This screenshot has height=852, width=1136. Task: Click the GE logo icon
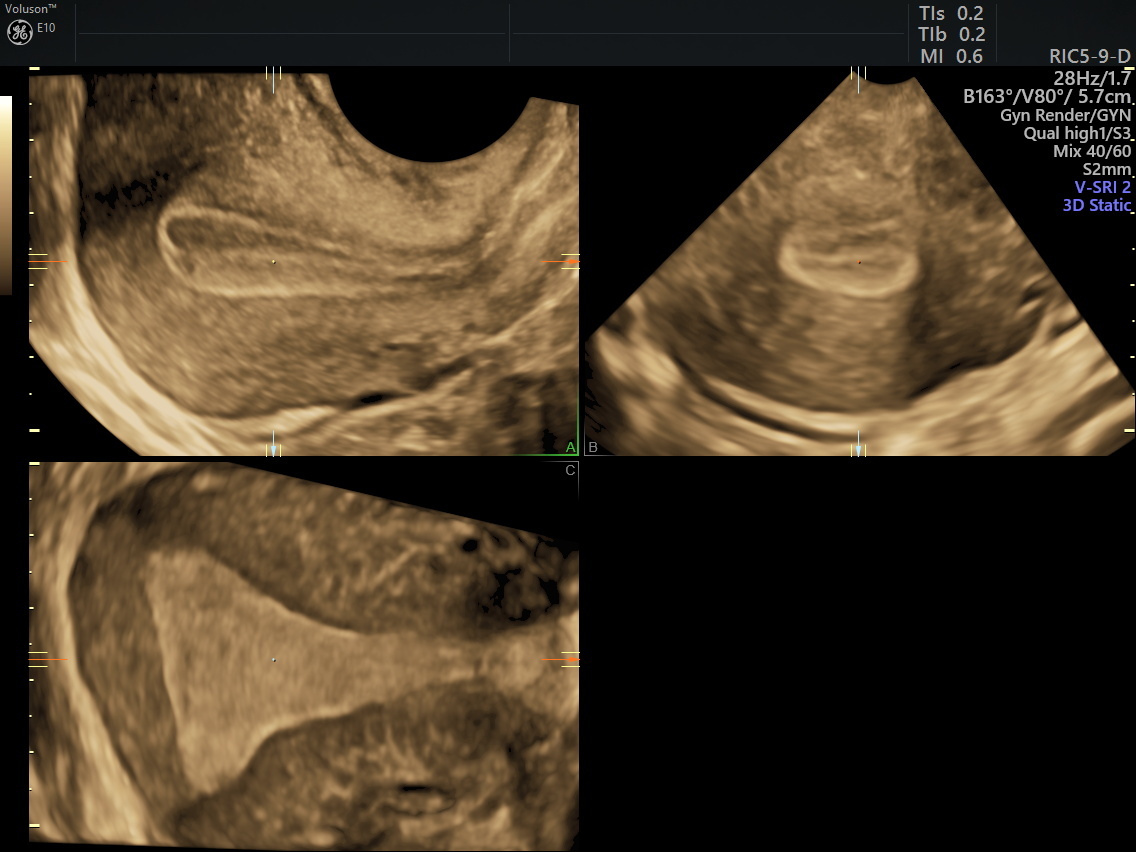[20, 32]
